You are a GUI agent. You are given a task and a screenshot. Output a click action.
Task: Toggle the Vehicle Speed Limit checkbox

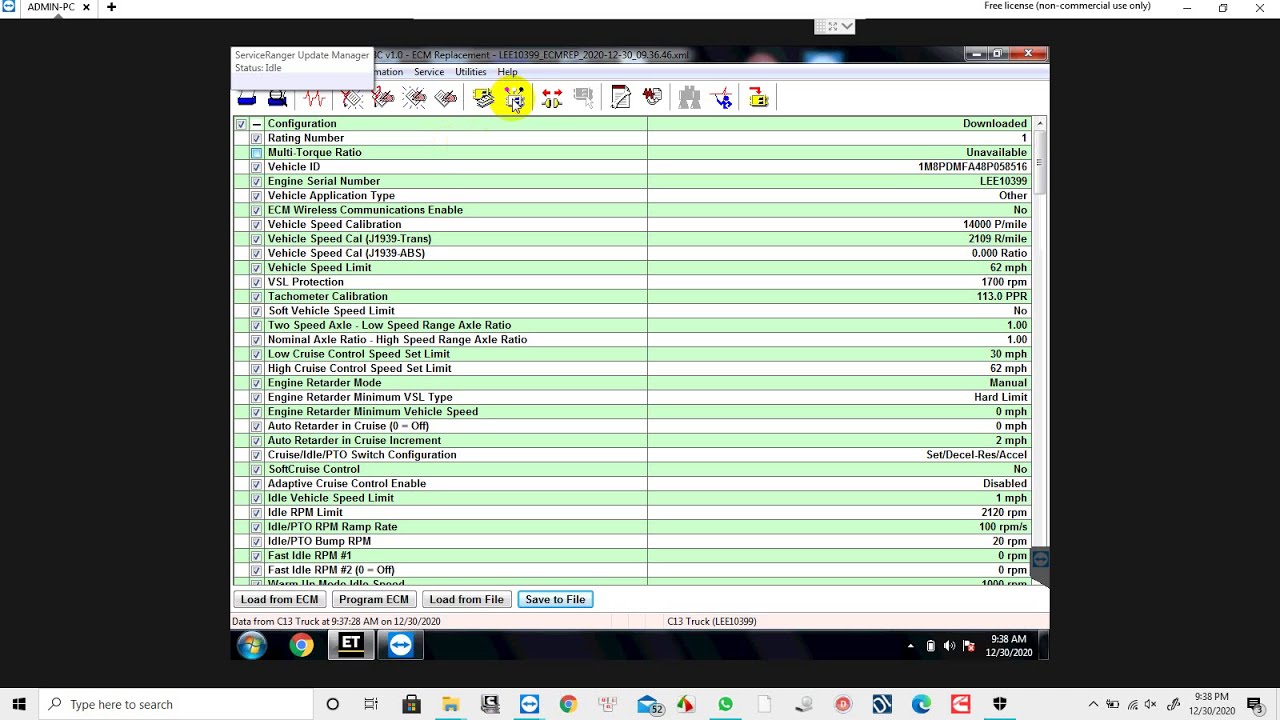[256, 268]
